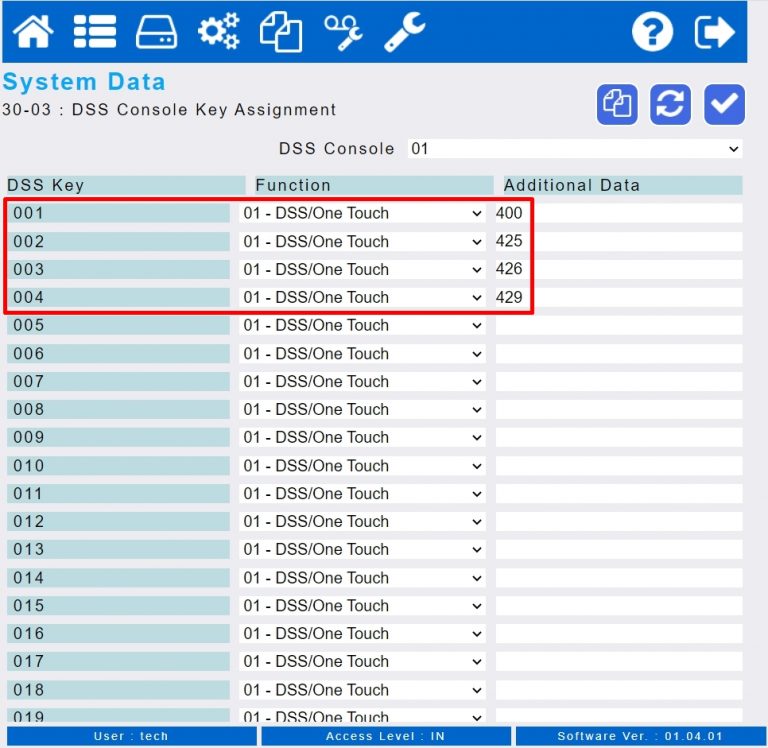This screenshot has height=748, width=768.
Task: Go to the Home icon
Action: coord(33,32)
